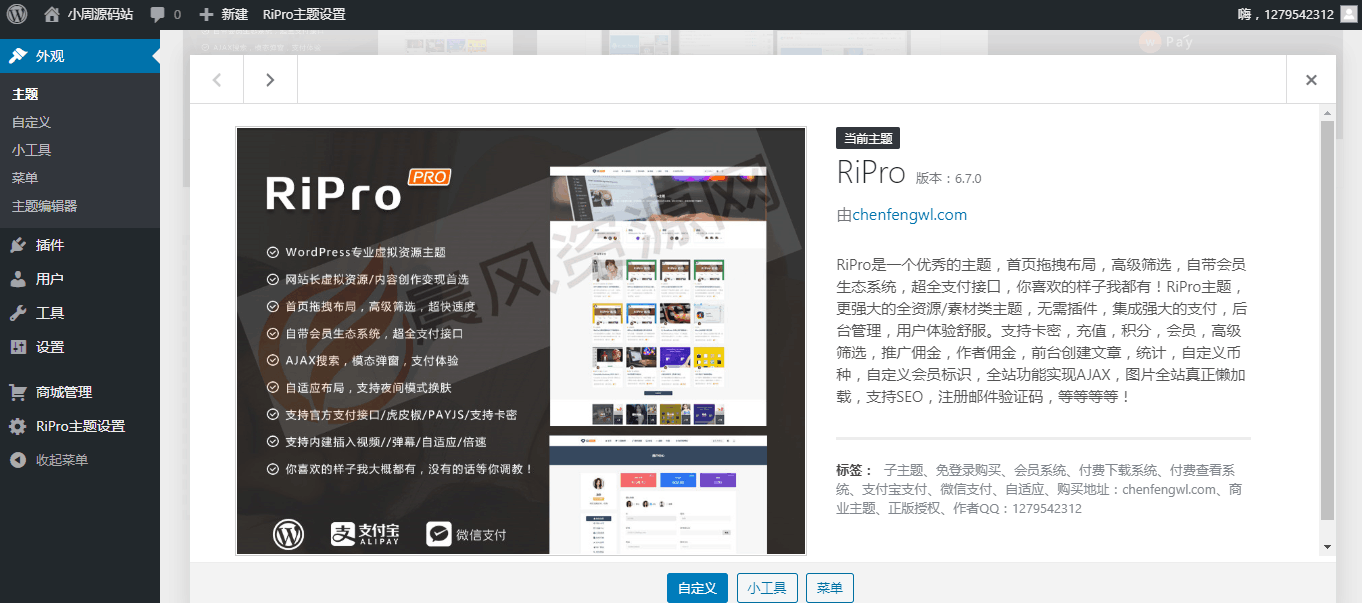Click the 用户 users icon
1362x603 pixels.
[20, 279]
